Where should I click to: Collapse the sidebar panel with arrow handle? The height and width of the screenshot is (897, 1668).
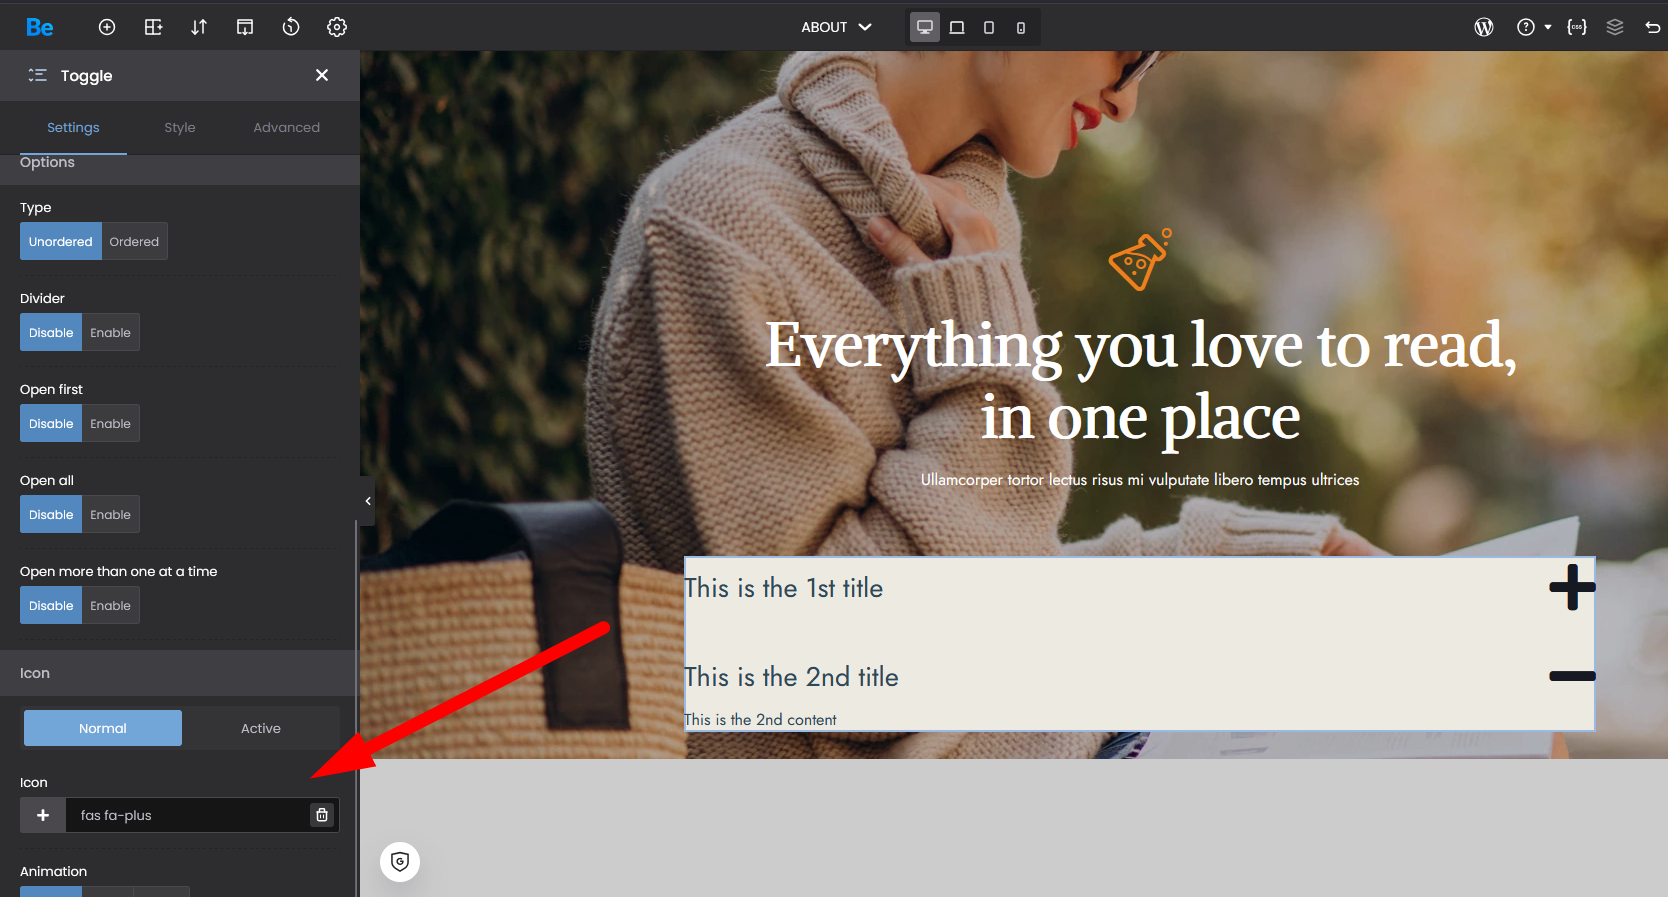click(x=367, y=501)
